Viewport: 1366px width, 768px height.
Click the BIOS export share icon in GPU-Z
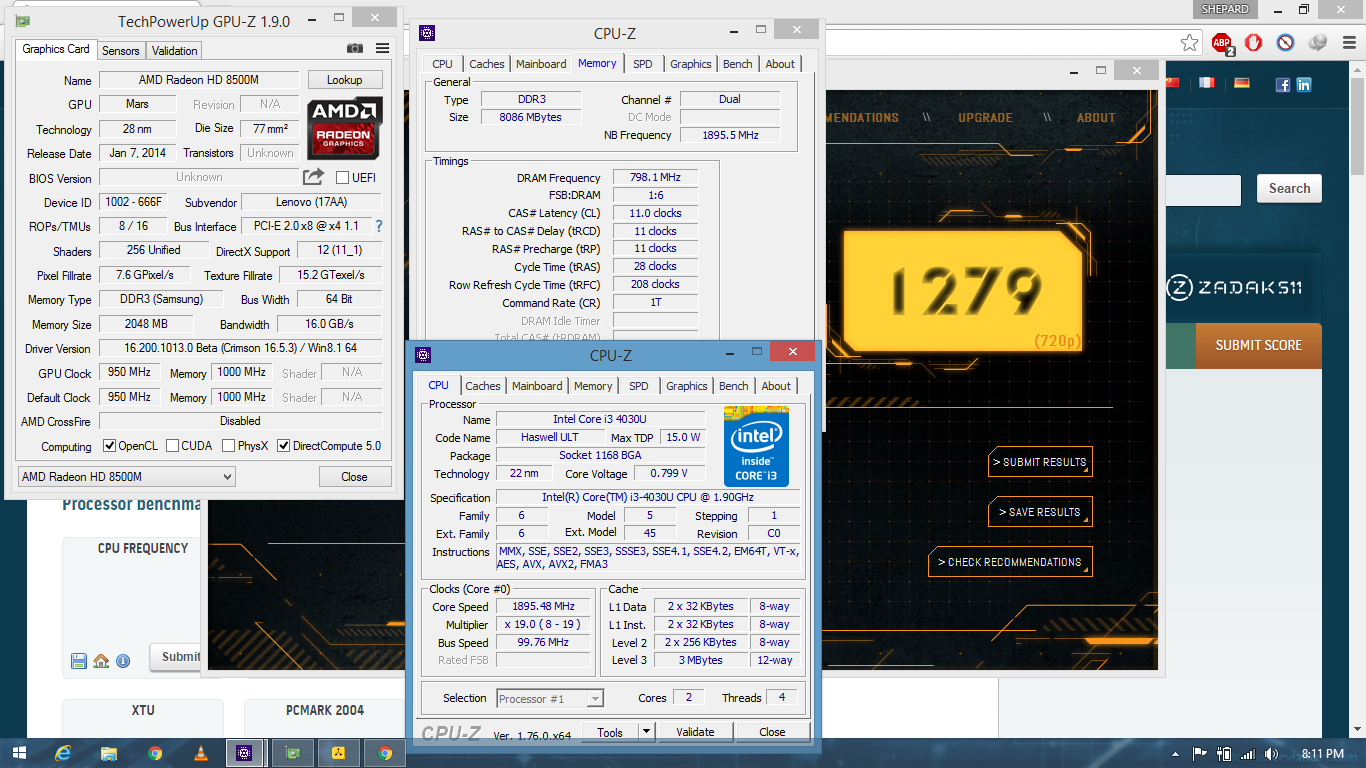point(314,177)
